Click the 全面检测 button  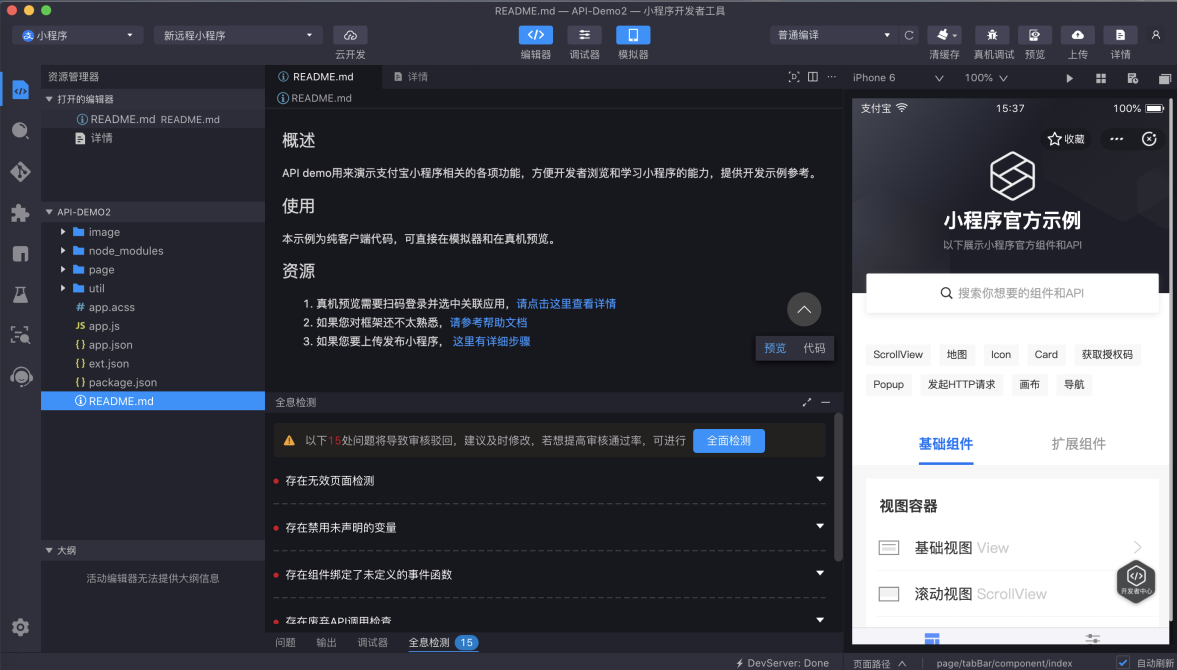[x=729, y=440]
